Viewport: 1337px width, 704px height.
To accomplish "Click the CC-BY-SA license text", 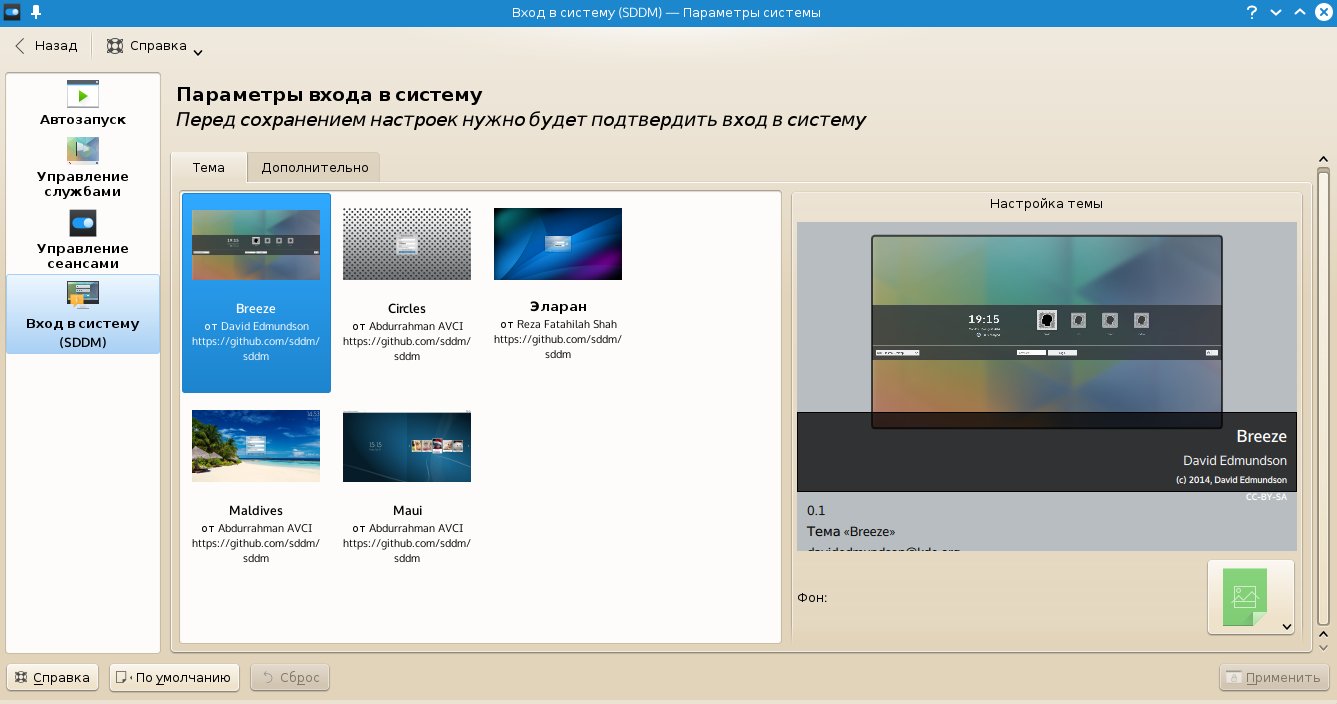I will [1266, 497].
